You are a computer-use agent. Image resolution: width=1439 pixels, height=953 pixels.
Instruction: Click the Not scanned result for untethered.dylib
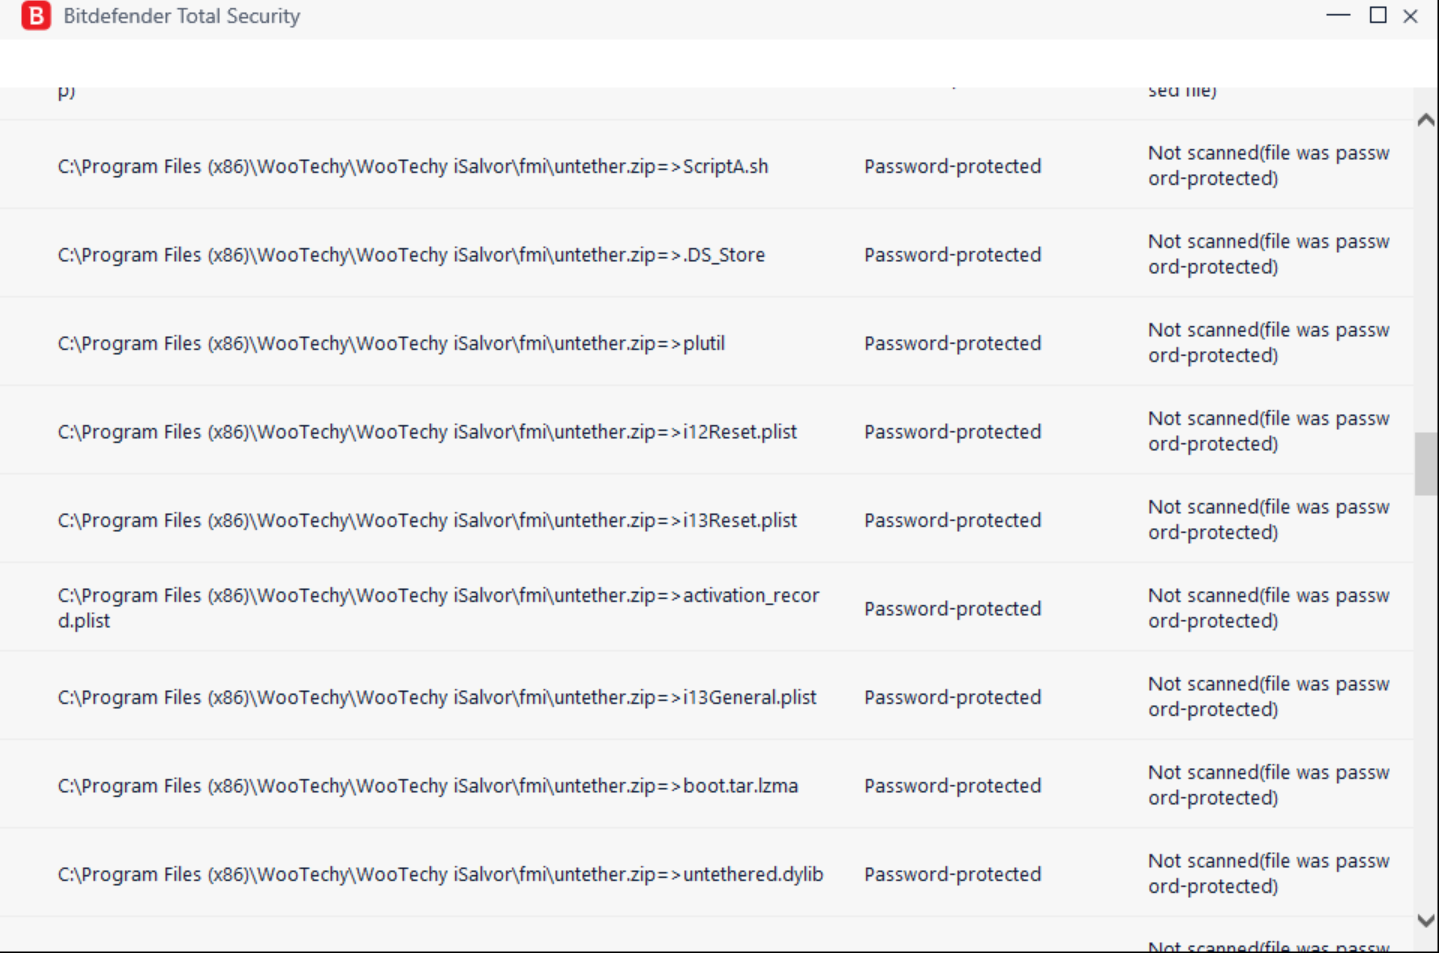point(1269,874)
